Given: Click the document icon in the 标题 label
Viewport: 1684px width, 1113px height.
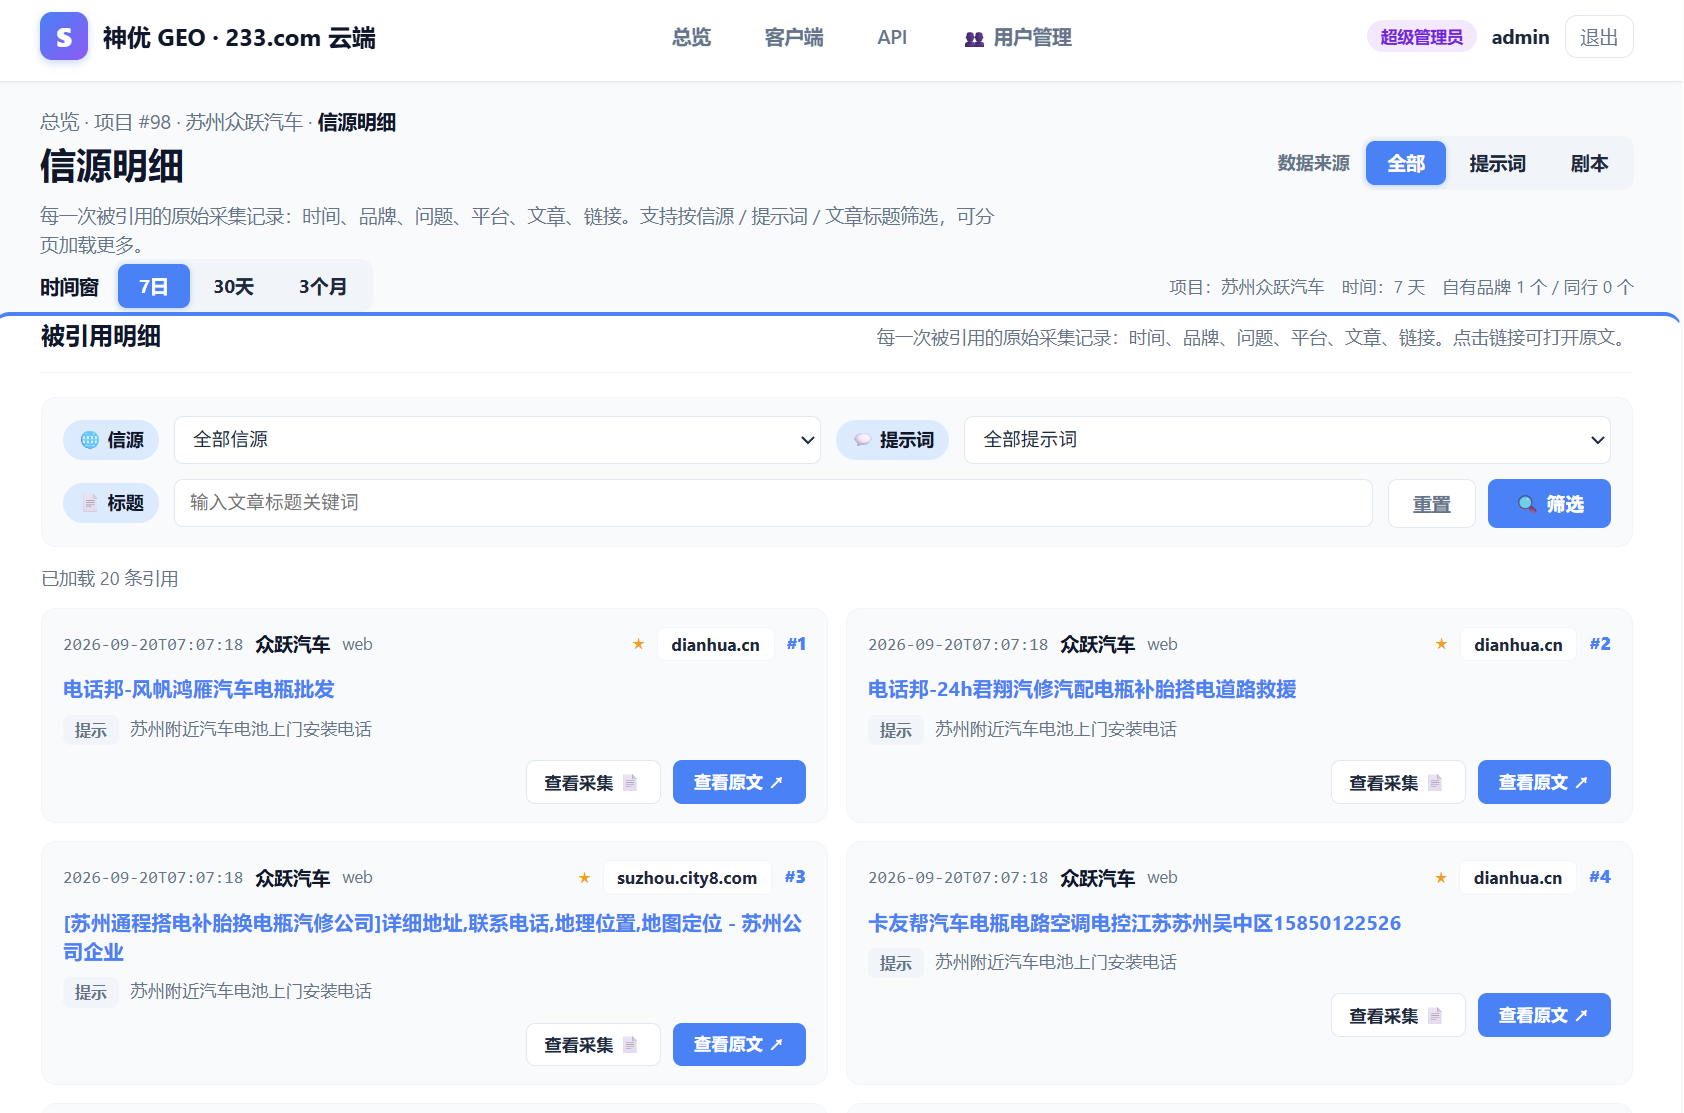Looking at the screenshot, I should [90, 503].
